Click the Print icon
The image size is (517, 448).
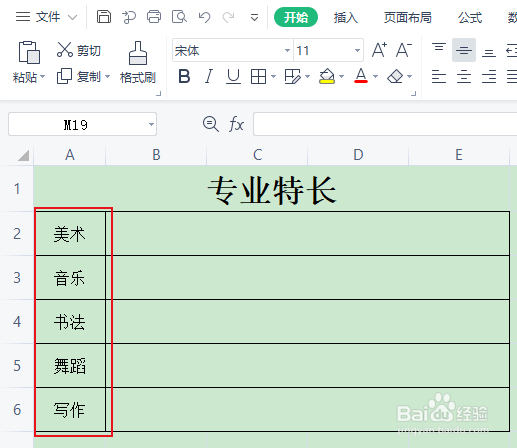tap(154, 17)
